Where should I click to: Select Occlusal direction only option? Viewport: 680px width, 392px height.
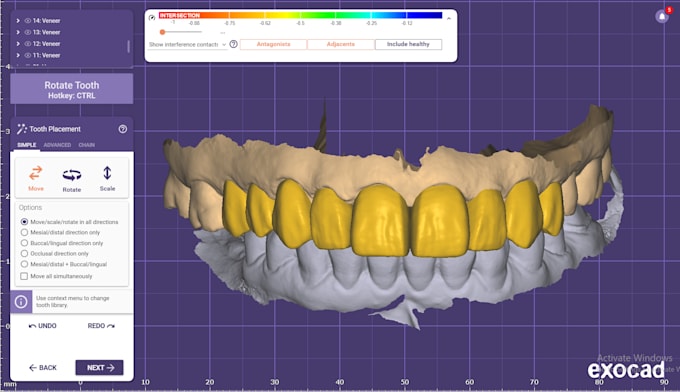pyautogui.click(x=24, y=254)
